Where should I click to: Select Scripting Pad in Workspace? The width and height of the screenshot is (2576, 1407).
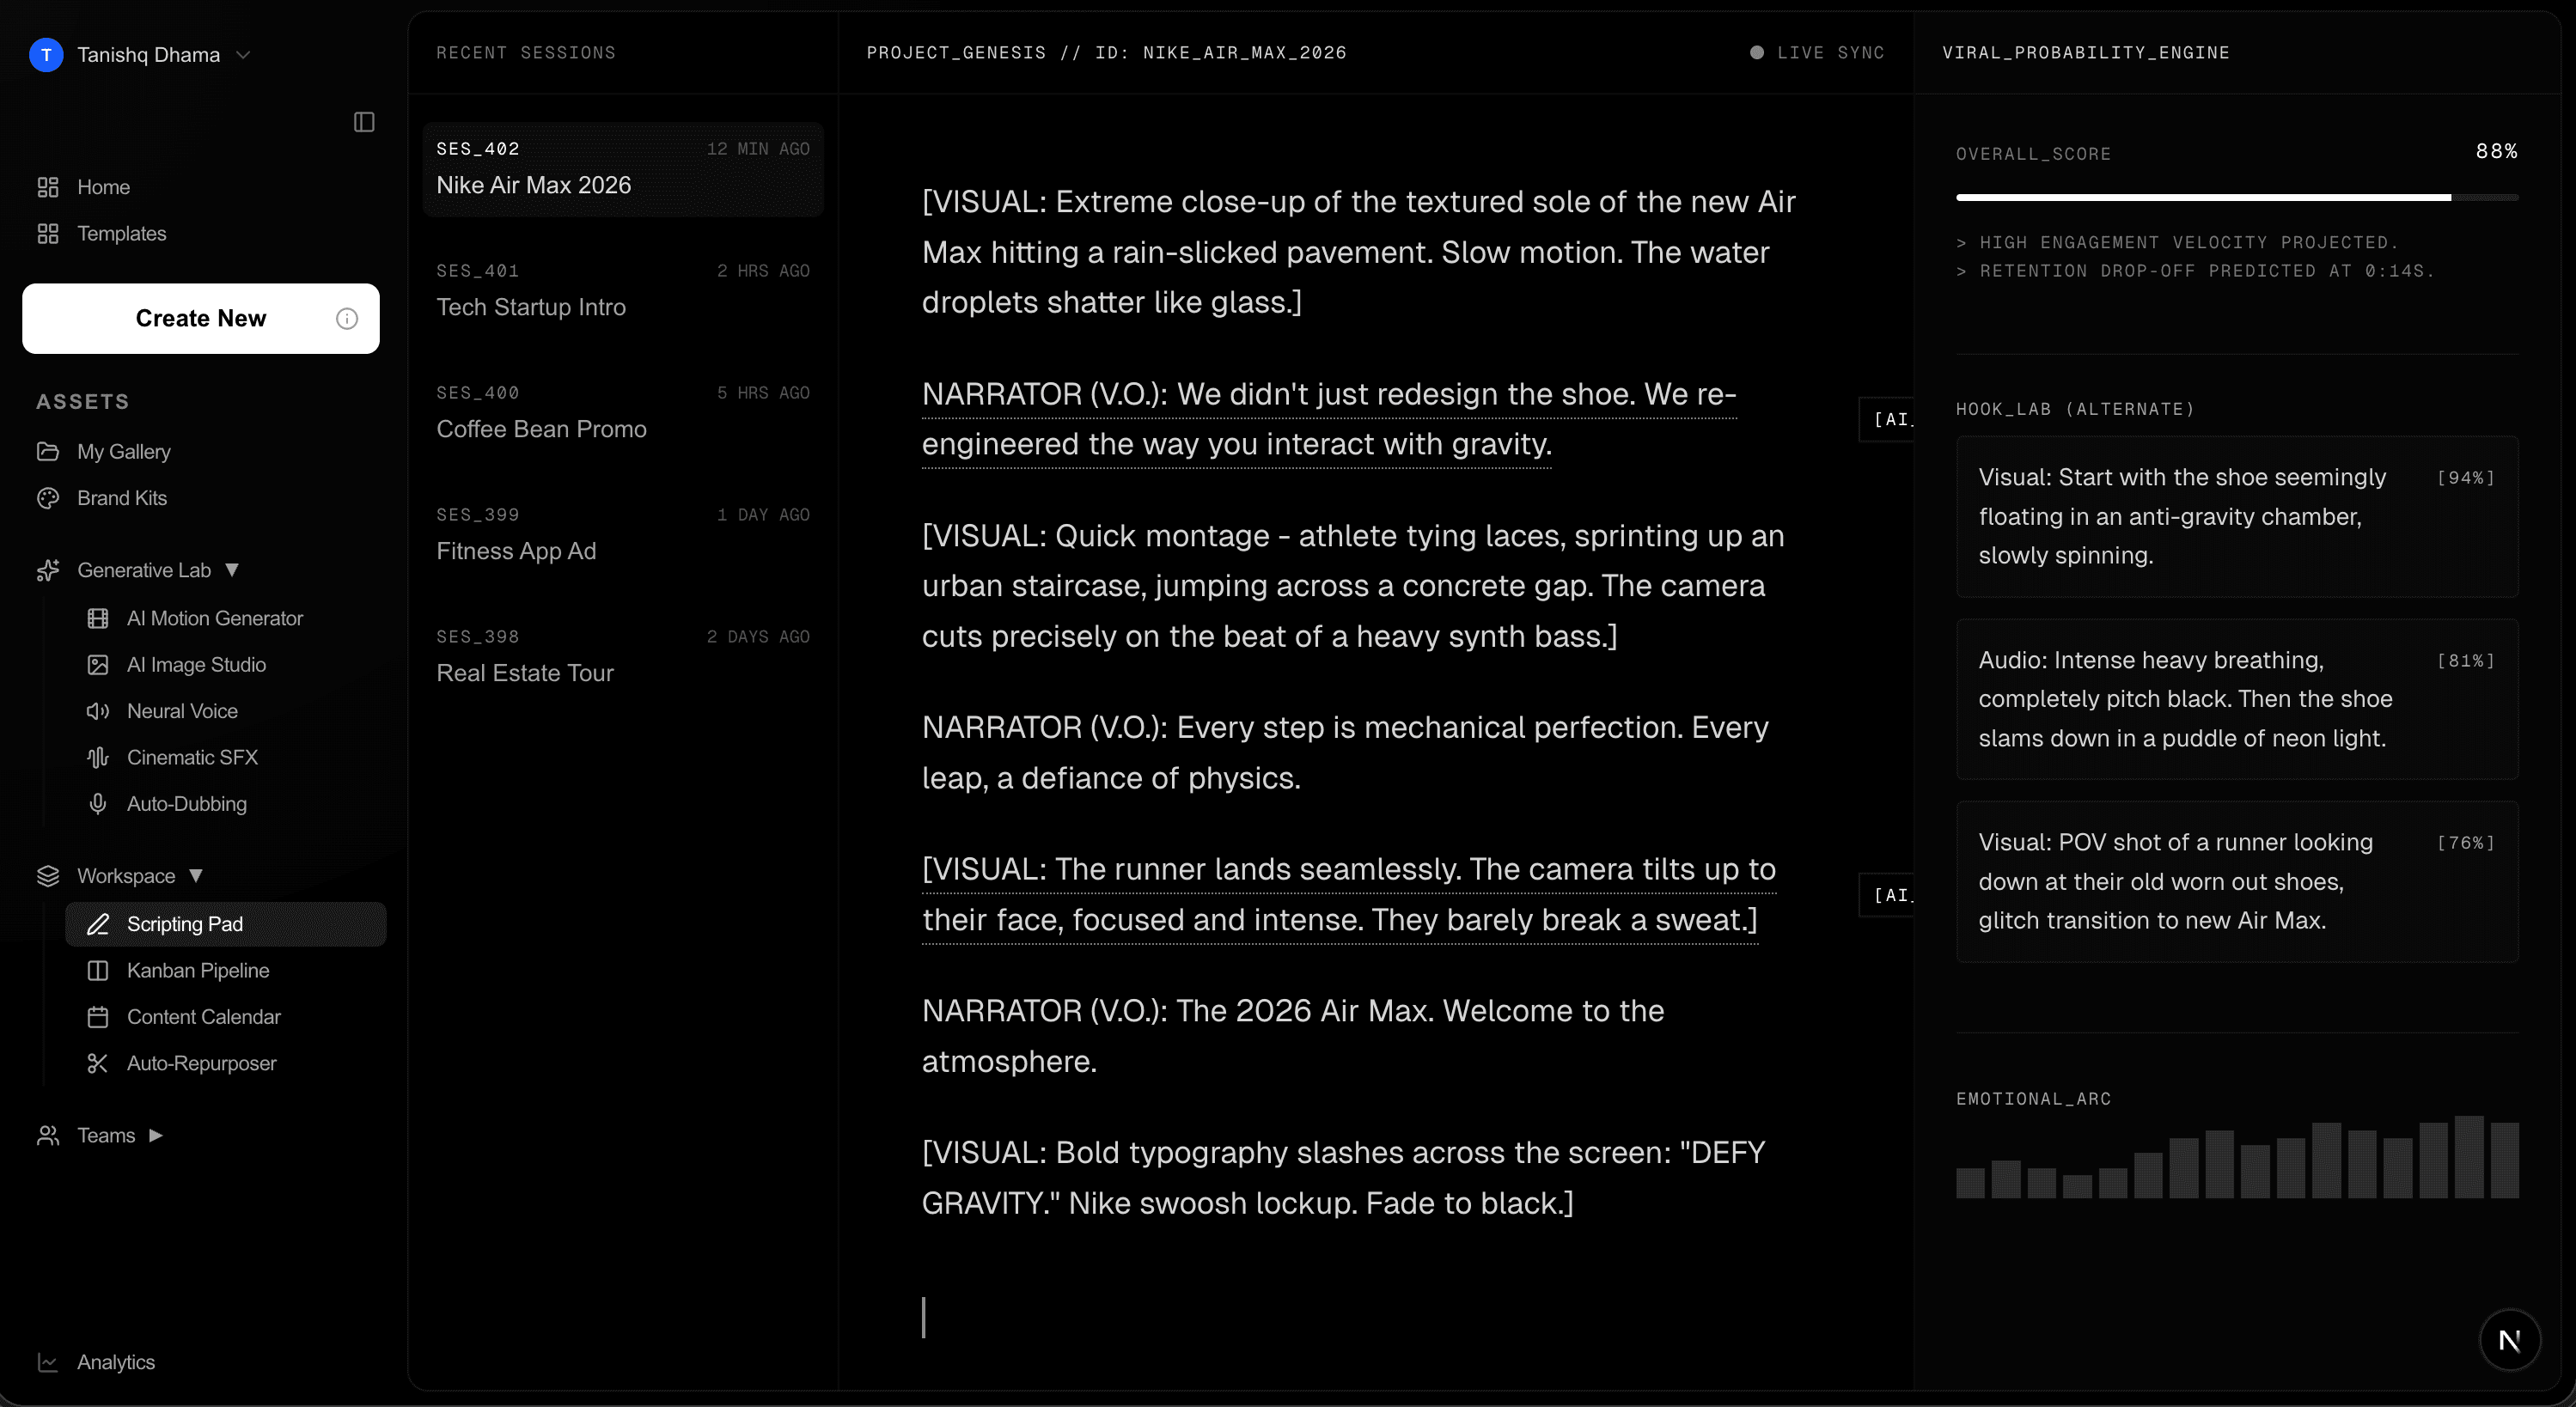[226, 925]
